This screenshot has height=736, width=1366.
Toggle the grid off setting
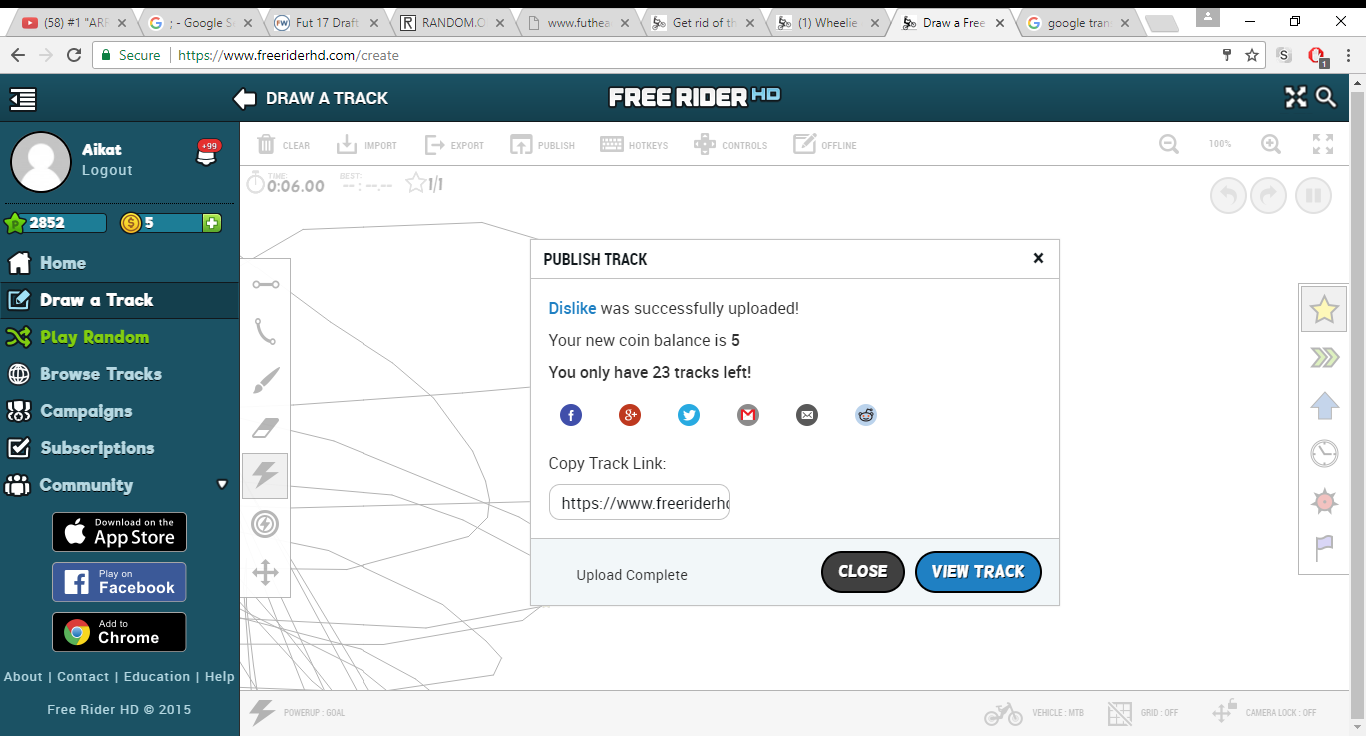point(1143,713)
